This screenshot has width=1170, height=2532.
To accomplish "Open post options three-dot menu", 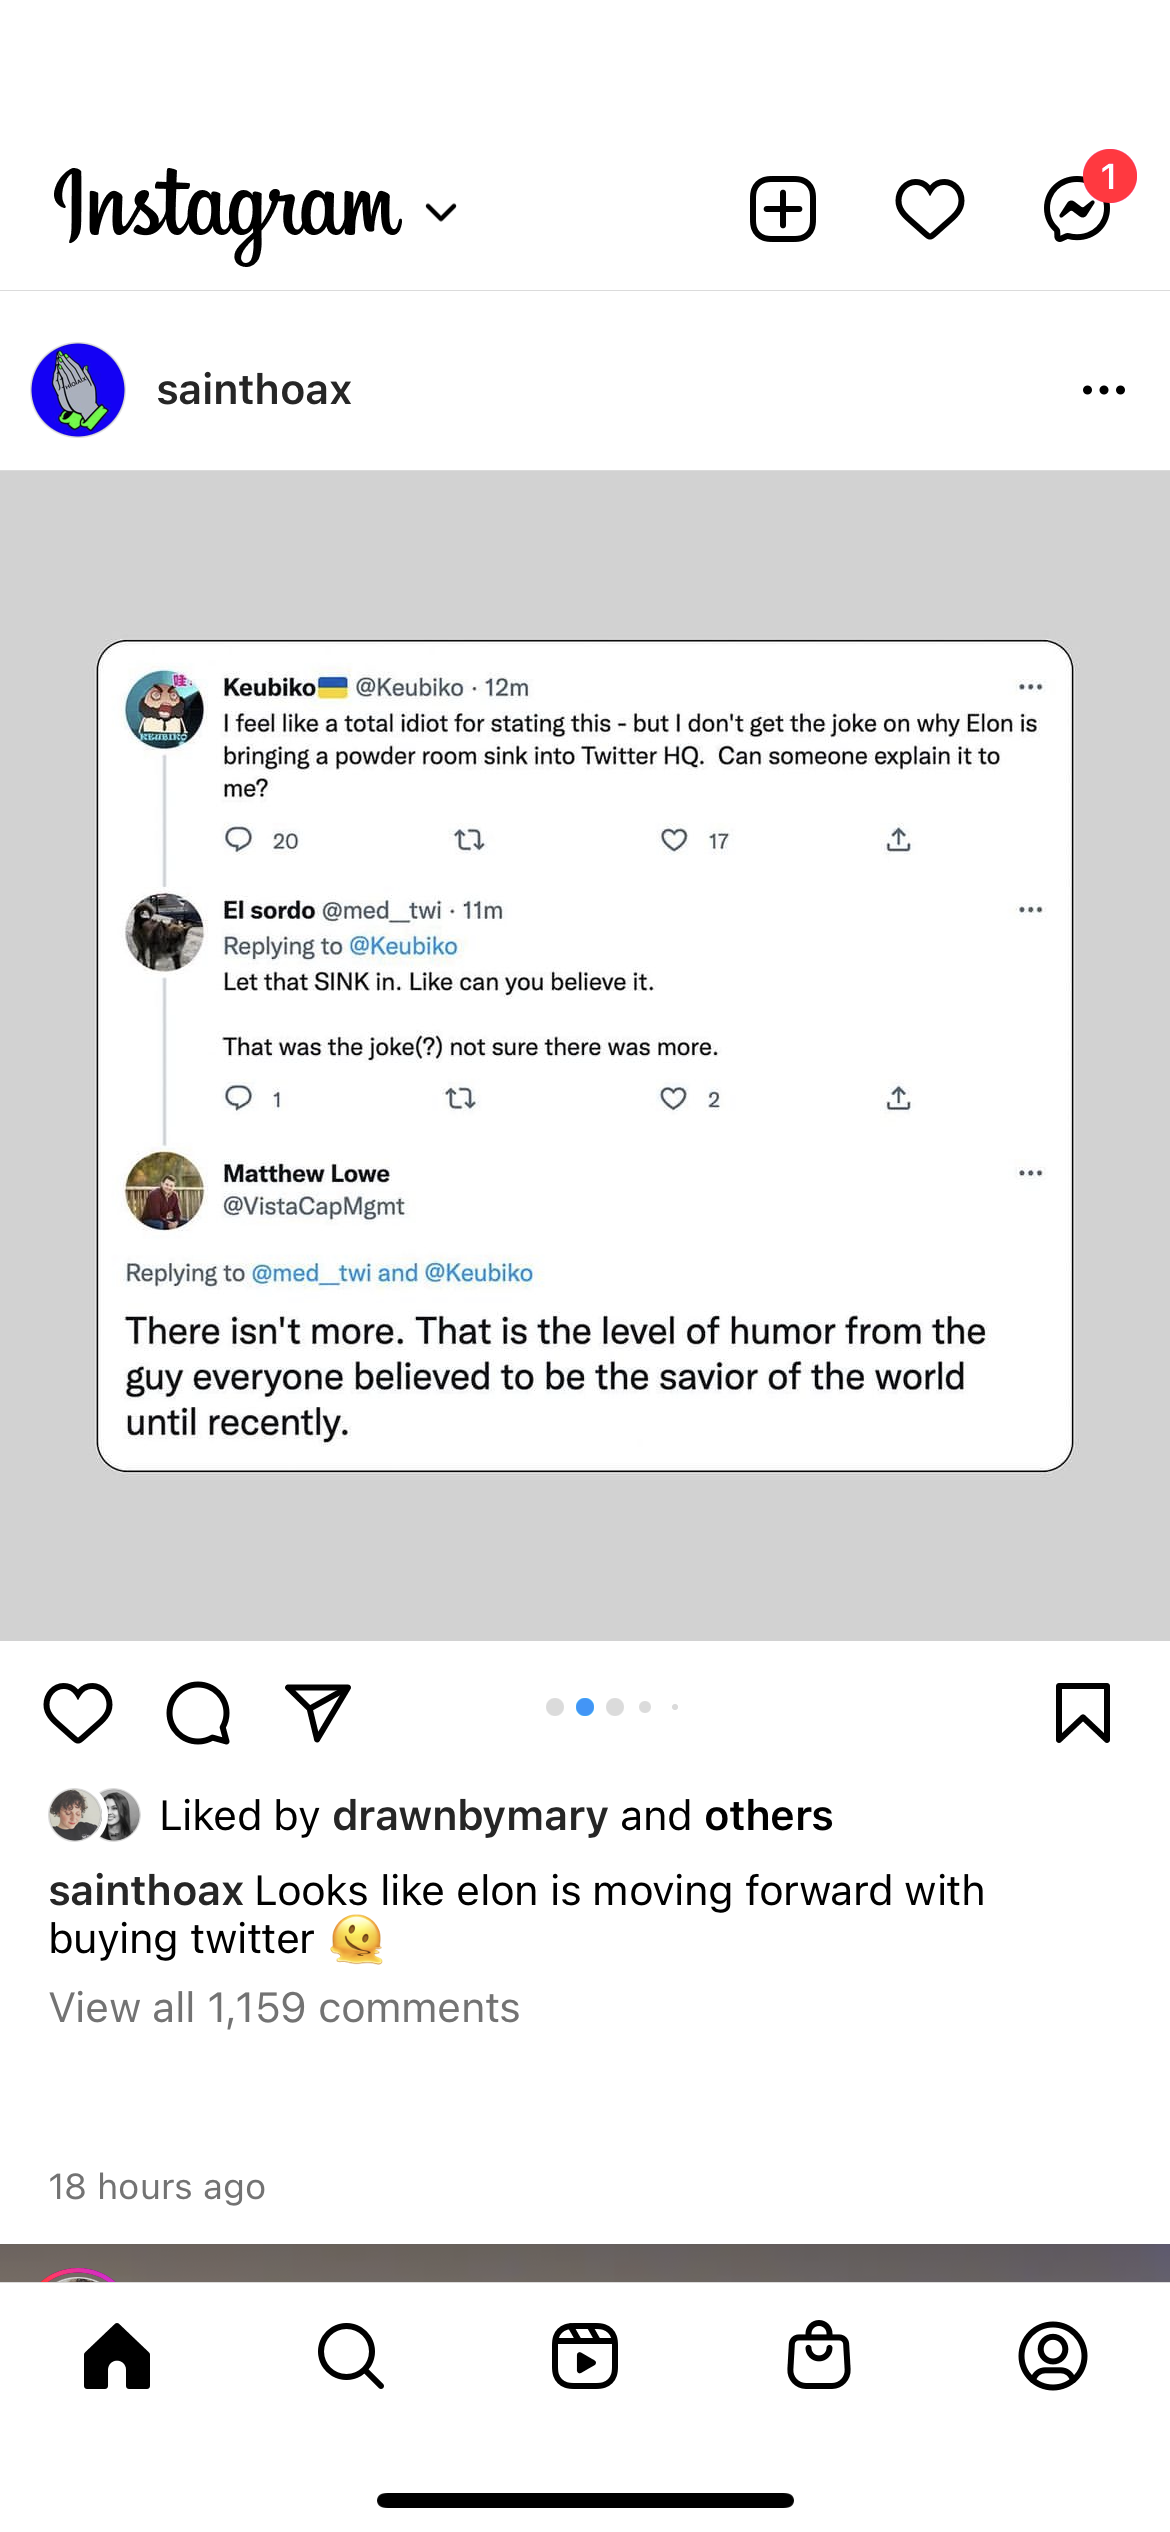I will 1103,390.
